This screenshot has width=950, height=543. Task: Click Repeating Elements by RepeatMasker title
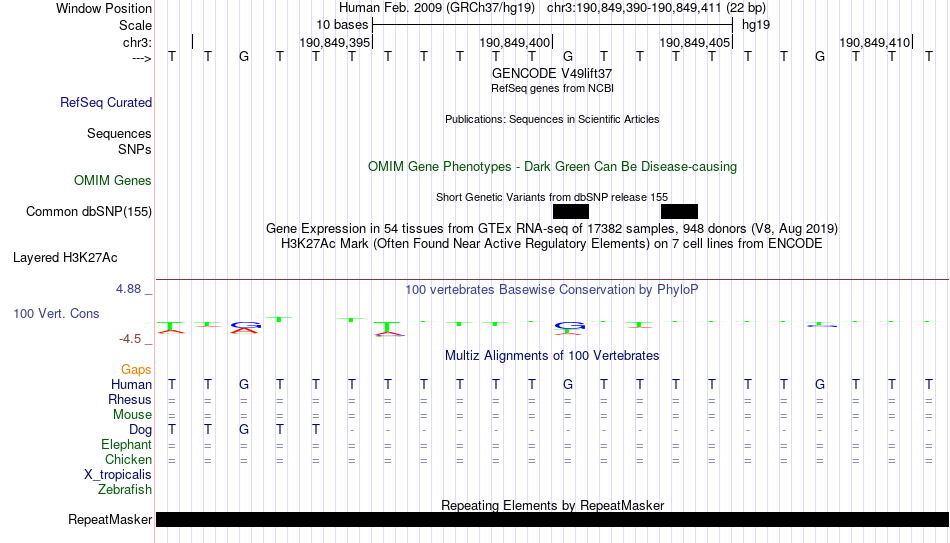click(553, 505)
